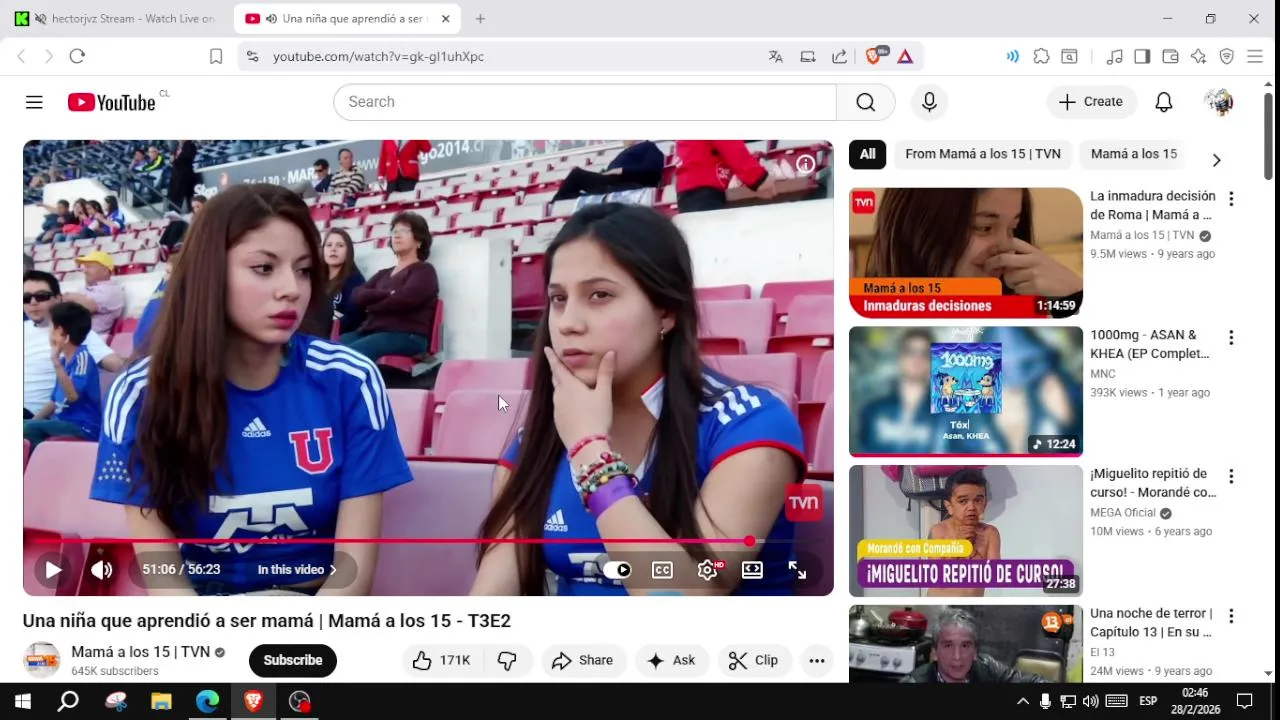Open Brave Rewards triangle icon

[905, 57]
